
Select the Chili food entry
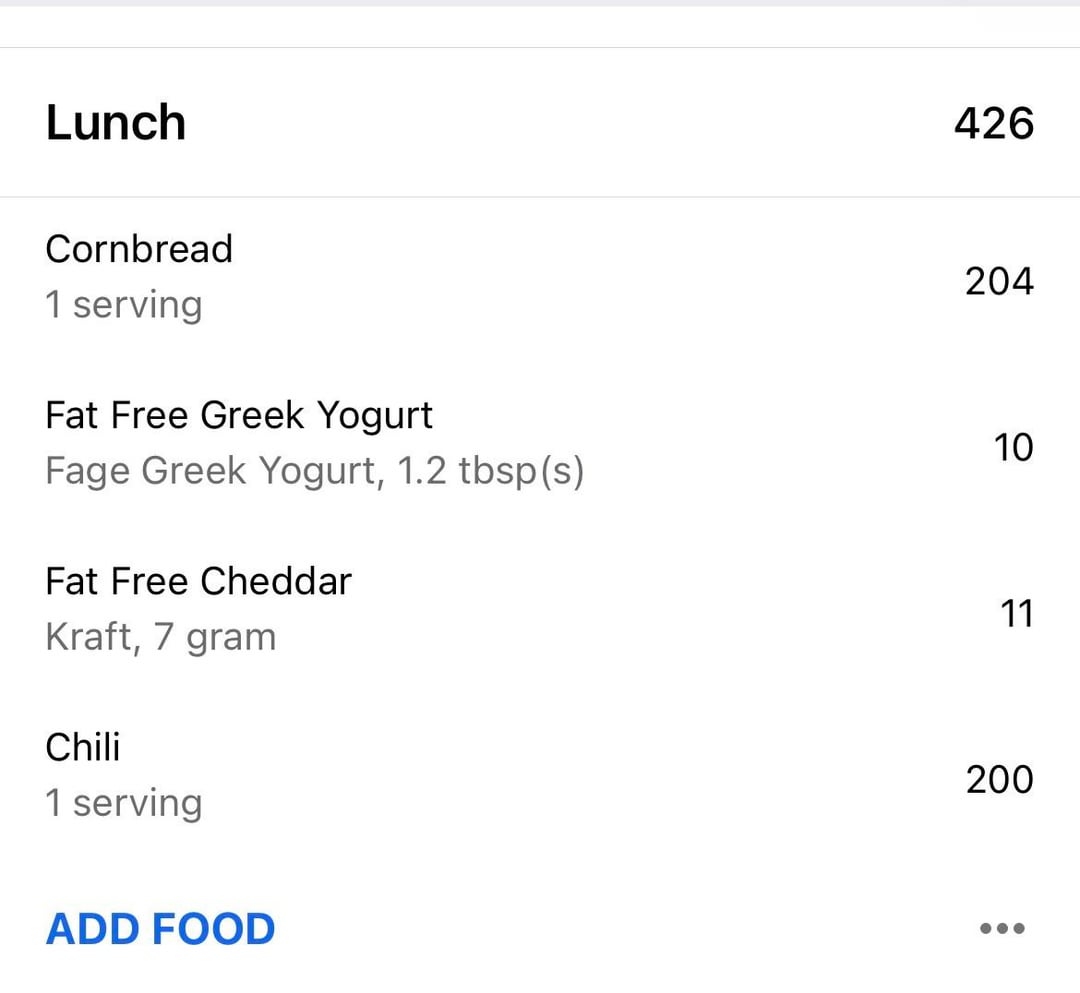[x=83, y=747]
